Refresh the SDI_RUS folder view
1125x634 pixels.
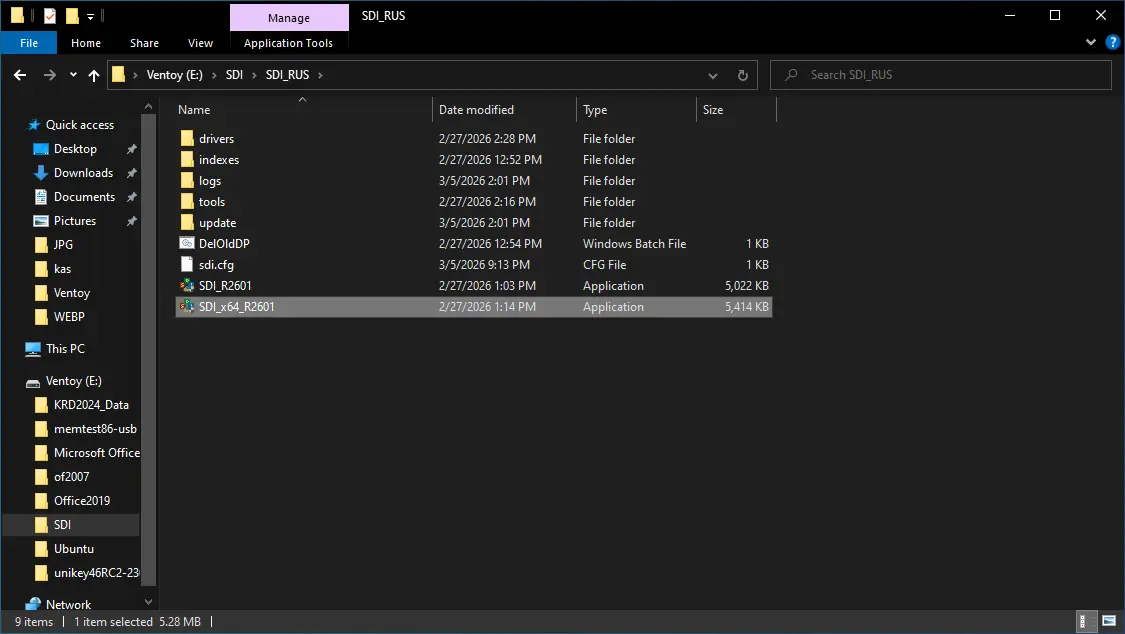coord(742,75)
